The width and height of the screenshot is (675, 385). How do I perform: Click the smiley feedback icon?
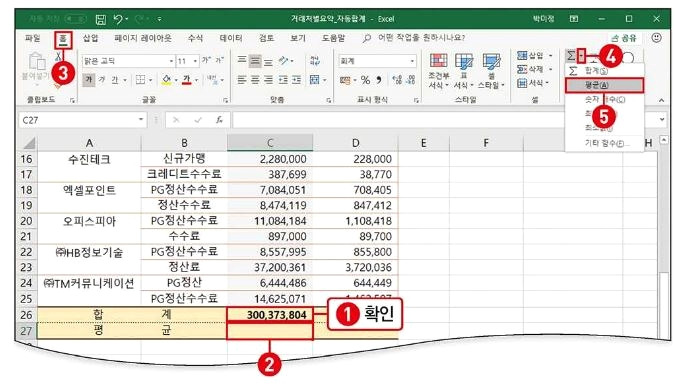656,38
